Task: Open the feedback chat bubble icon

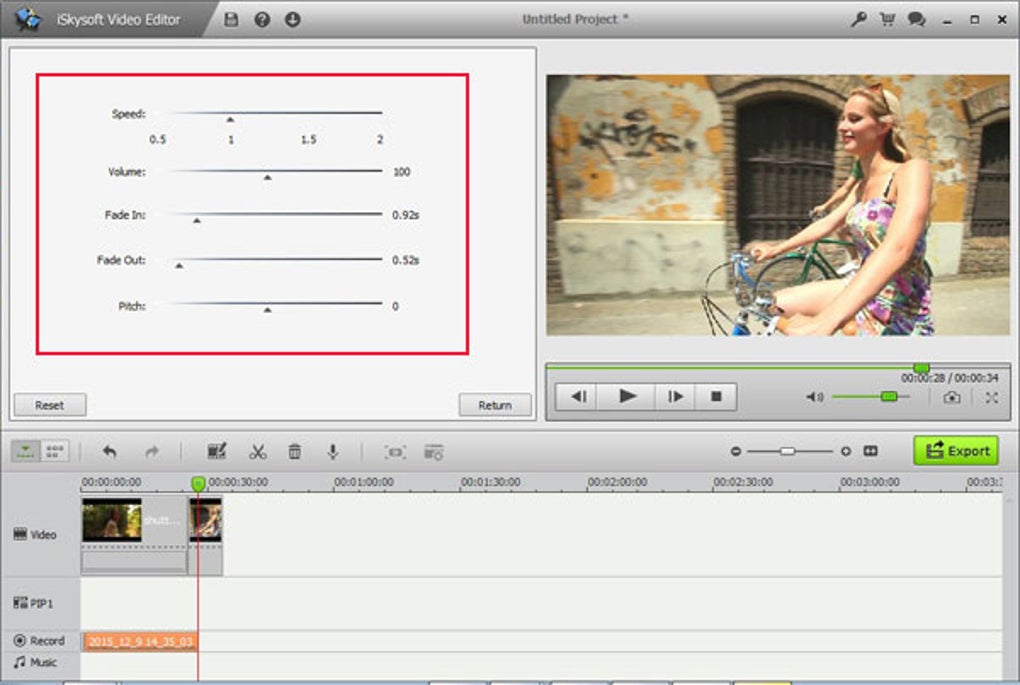Action: tap(917, 20)
